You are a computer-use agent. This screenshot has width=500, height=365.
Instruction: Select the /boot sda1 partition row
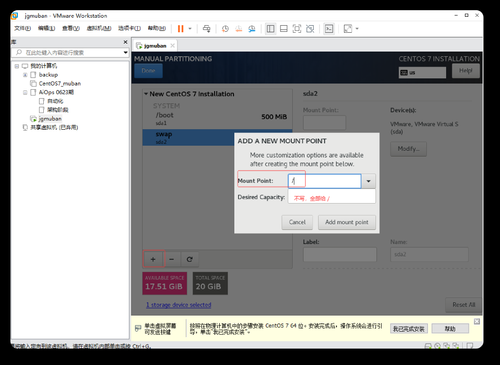coord(217,119)
